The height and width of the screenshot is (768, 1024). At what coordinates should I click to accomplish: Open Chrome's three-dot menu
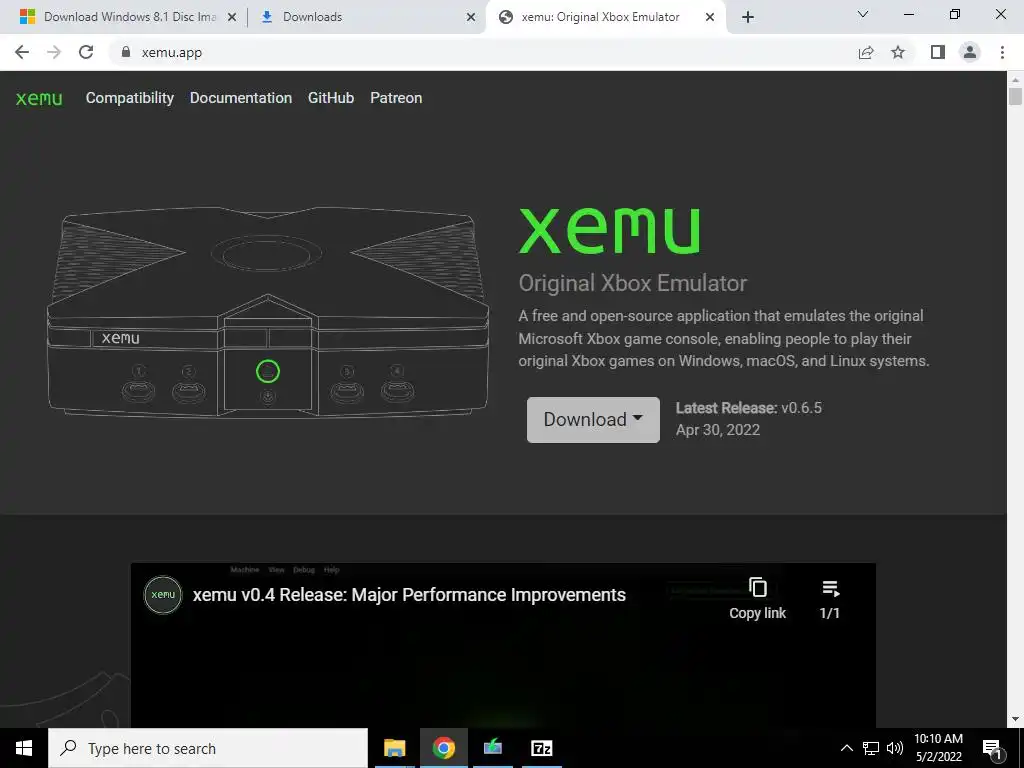click(x=1002, y=52)
